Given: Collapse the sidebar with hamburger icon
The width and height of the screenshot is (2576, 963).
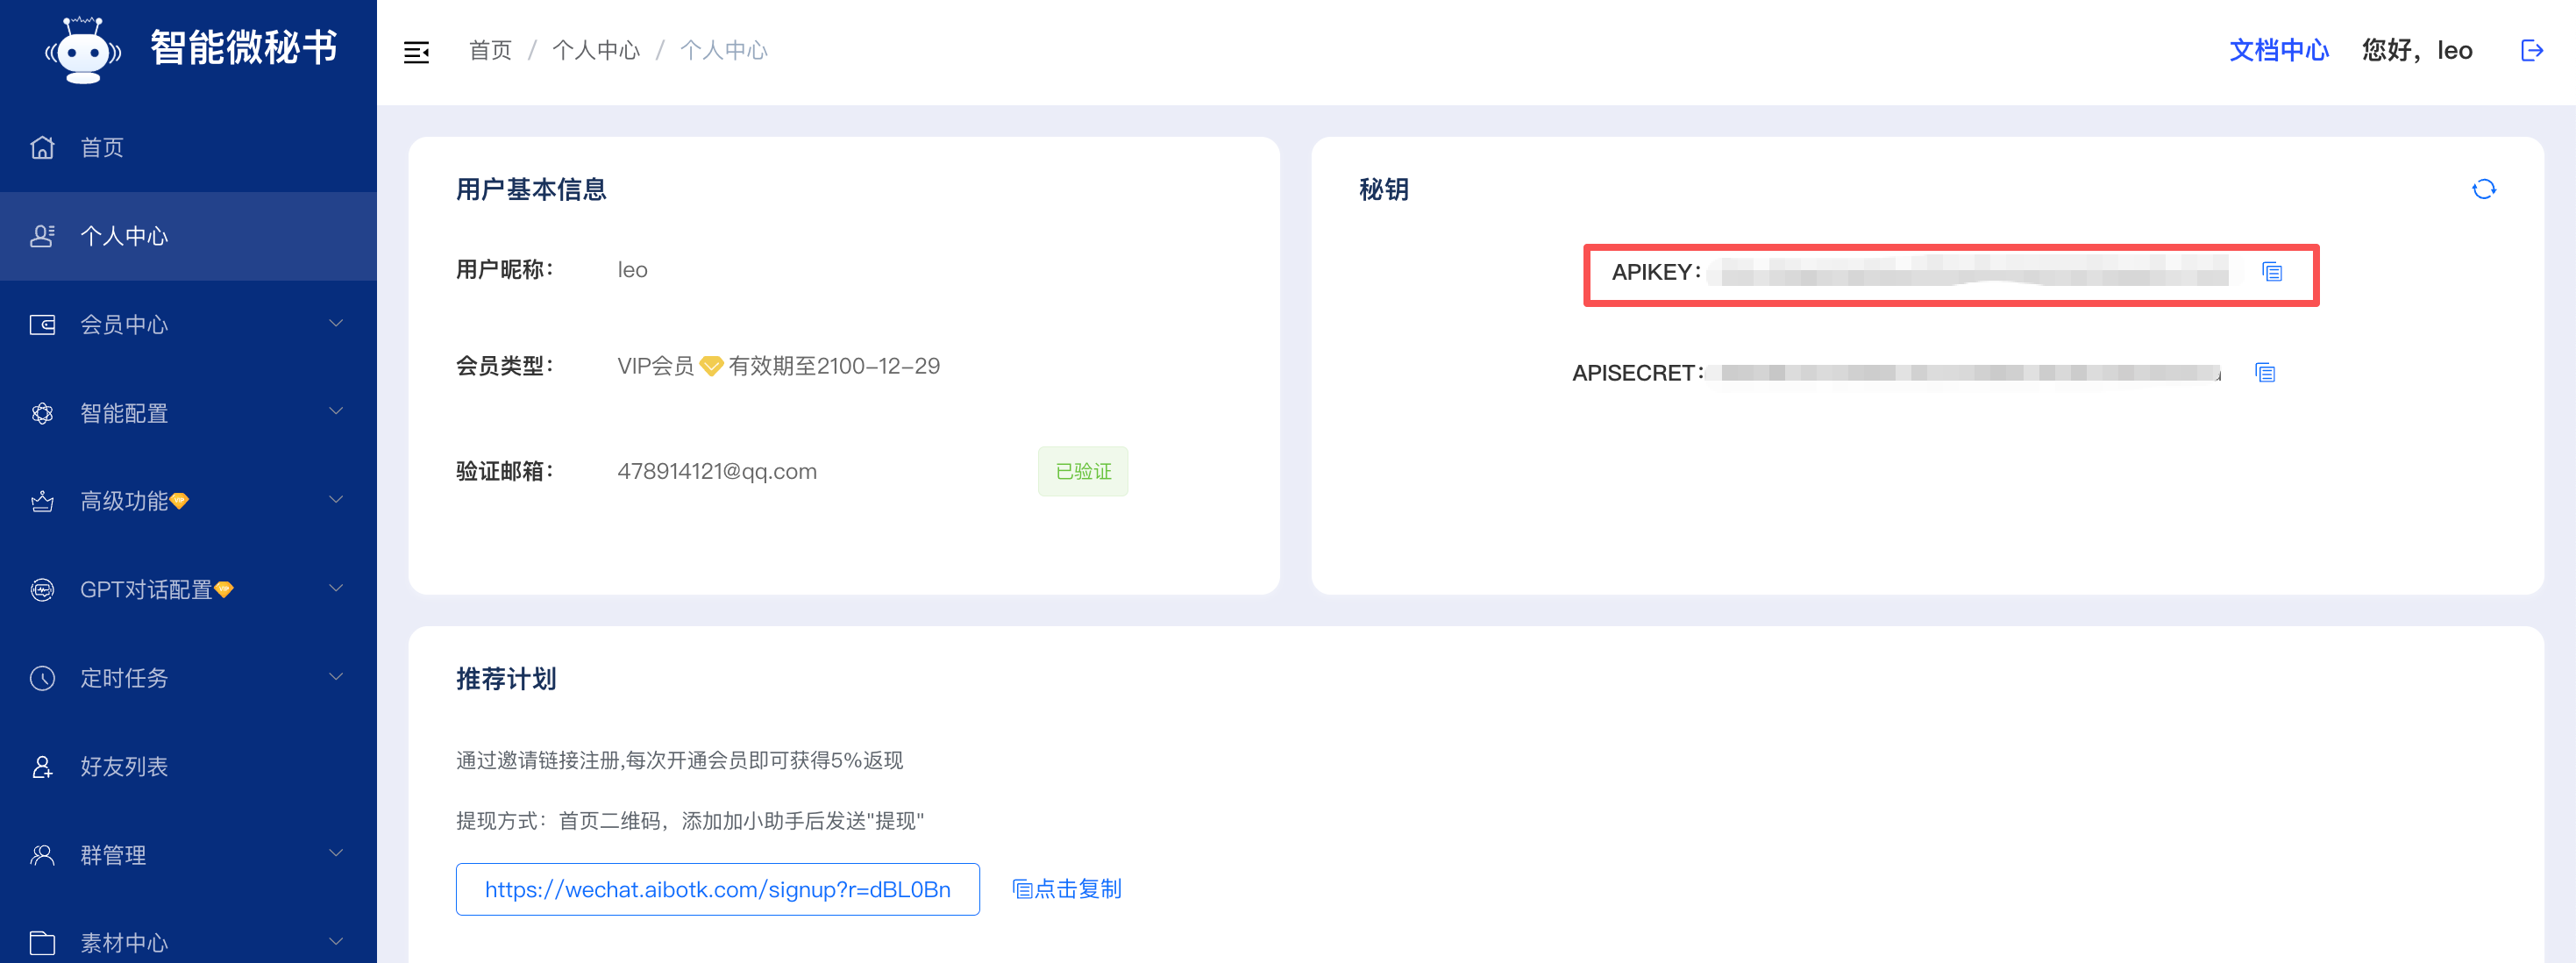Looking at the screenshot, I should coord(416,52).
